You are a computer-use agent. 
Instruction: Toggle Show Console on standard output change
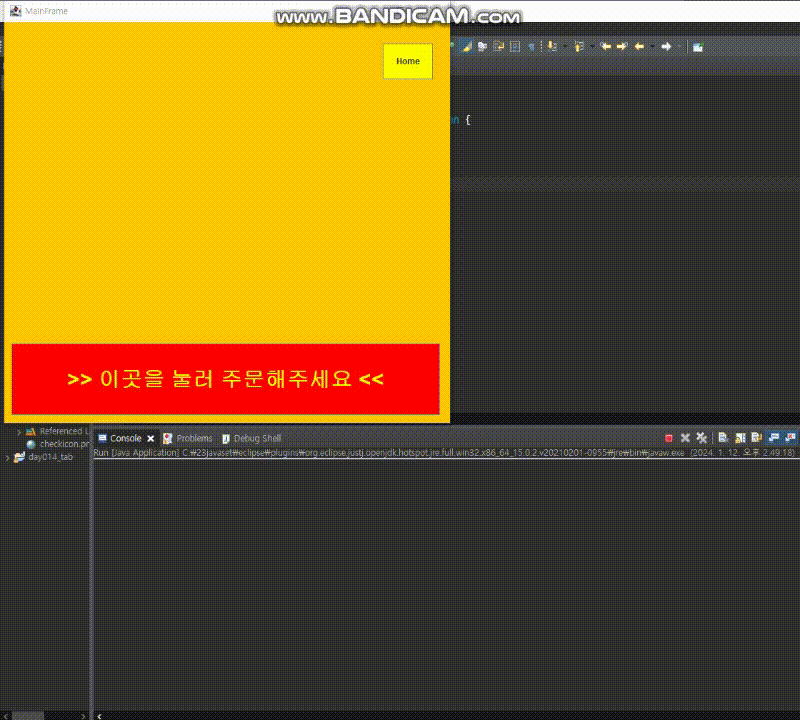tap(773, 437)
